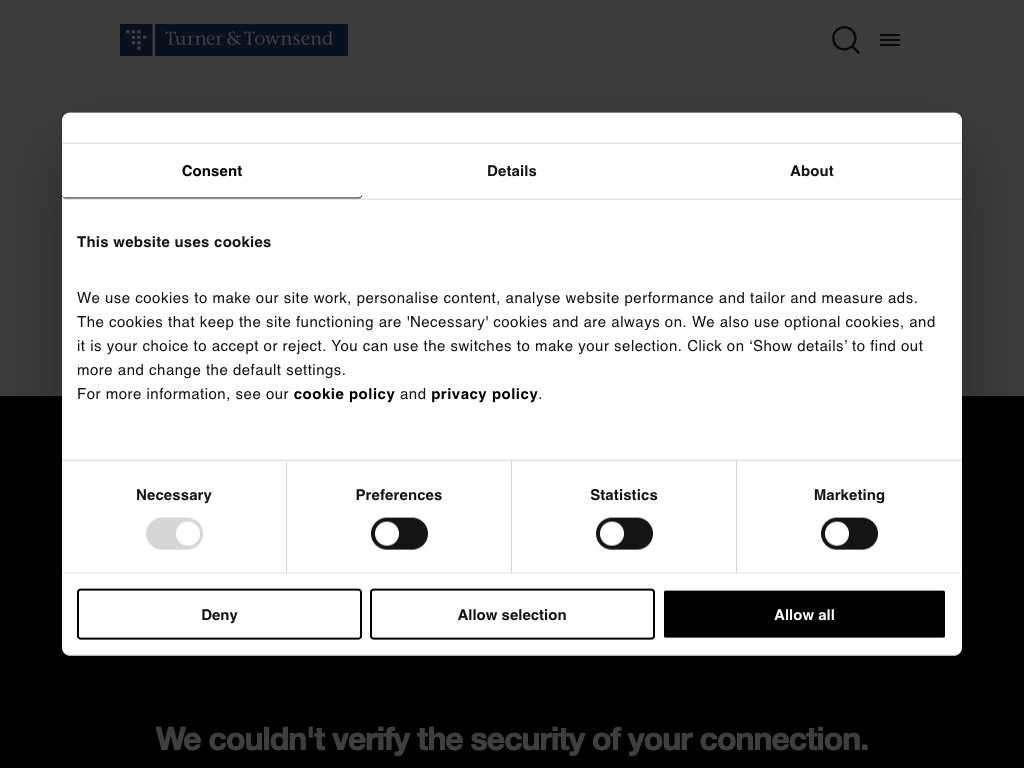Switch to the Consent tab

tap(212, 171)
